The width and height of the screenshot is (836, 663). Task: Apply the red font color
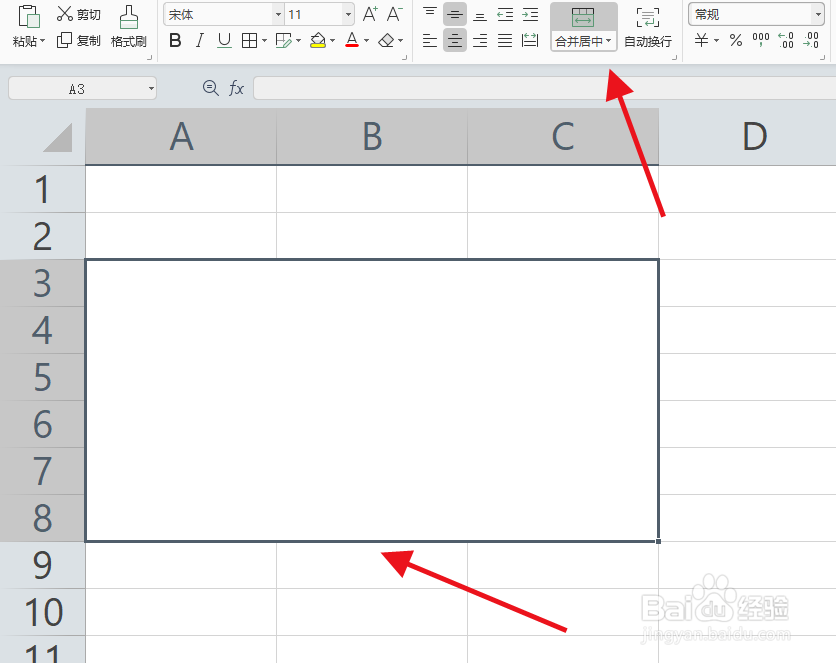click(x=352, y=41)
